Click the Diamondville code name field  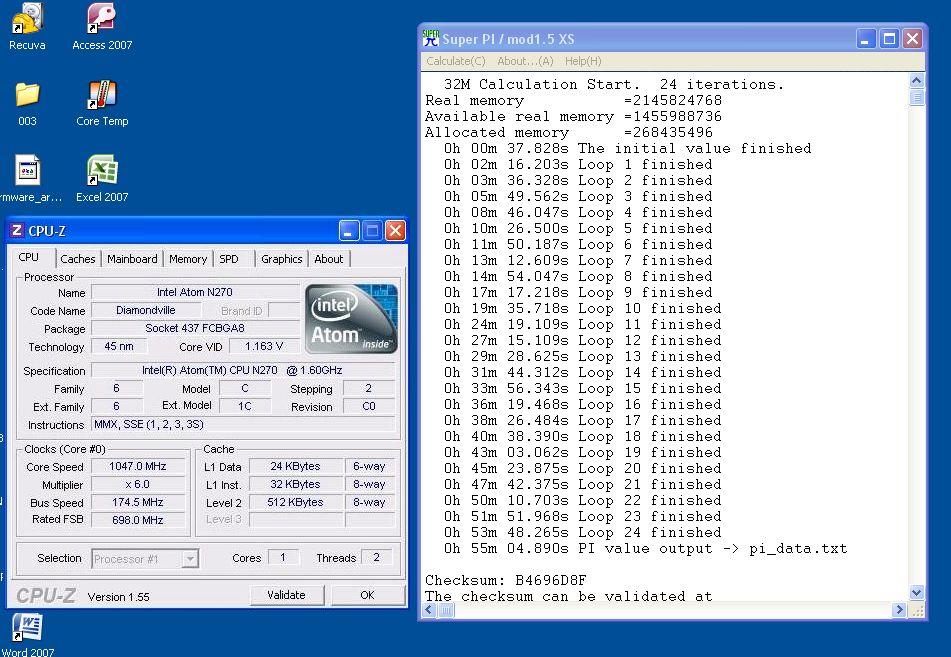click(146, 311)
